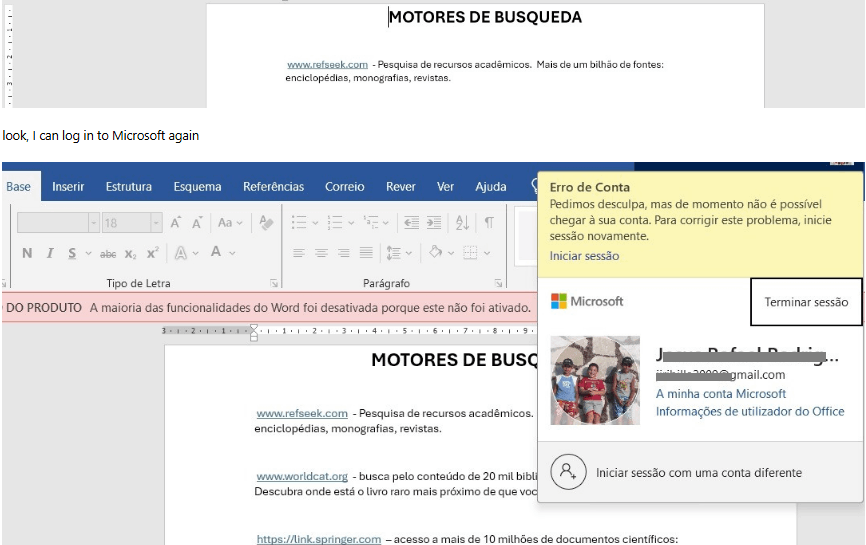Expand the numbered list style arrow

[x=351, y=223]
